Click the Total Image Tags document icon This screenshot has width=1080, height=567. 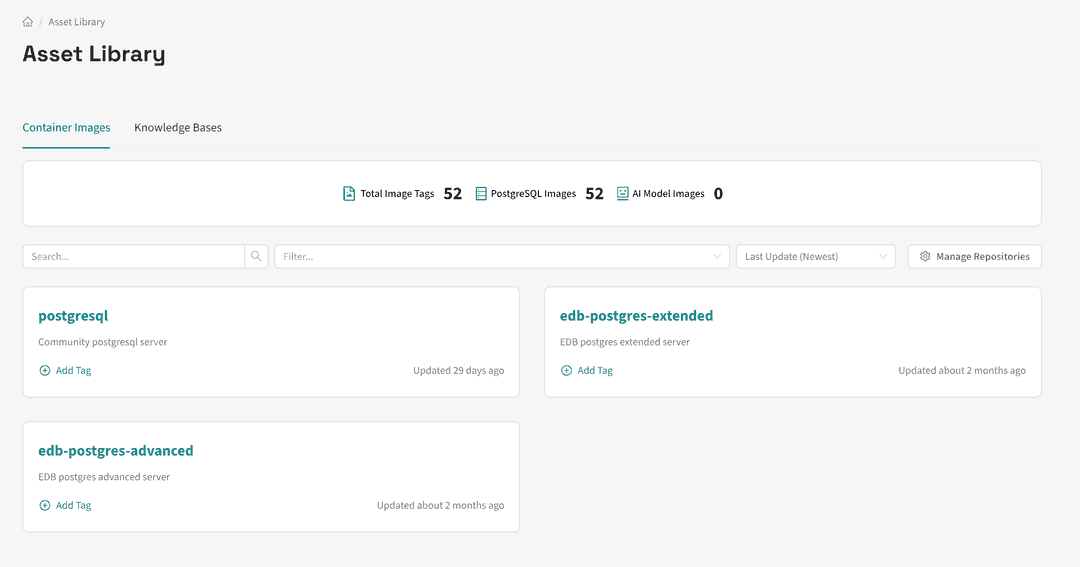349,194
